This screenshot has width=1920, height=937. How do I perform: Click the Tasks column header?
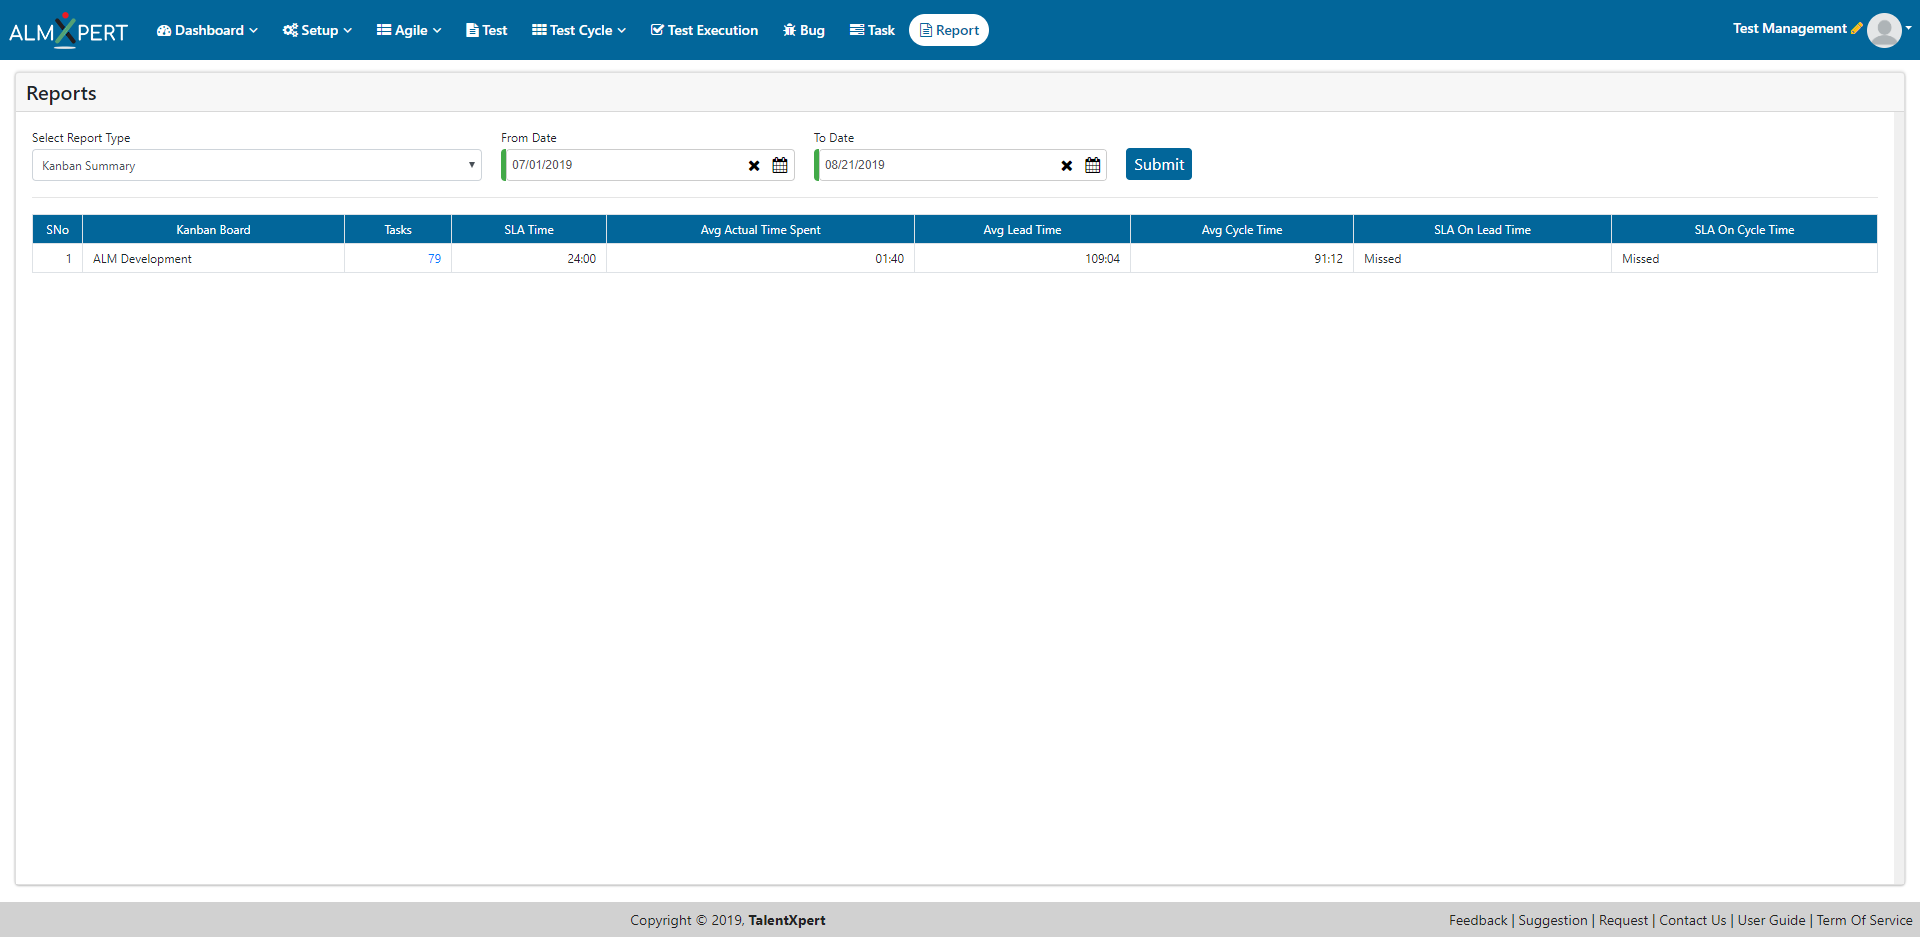point(398,229)
